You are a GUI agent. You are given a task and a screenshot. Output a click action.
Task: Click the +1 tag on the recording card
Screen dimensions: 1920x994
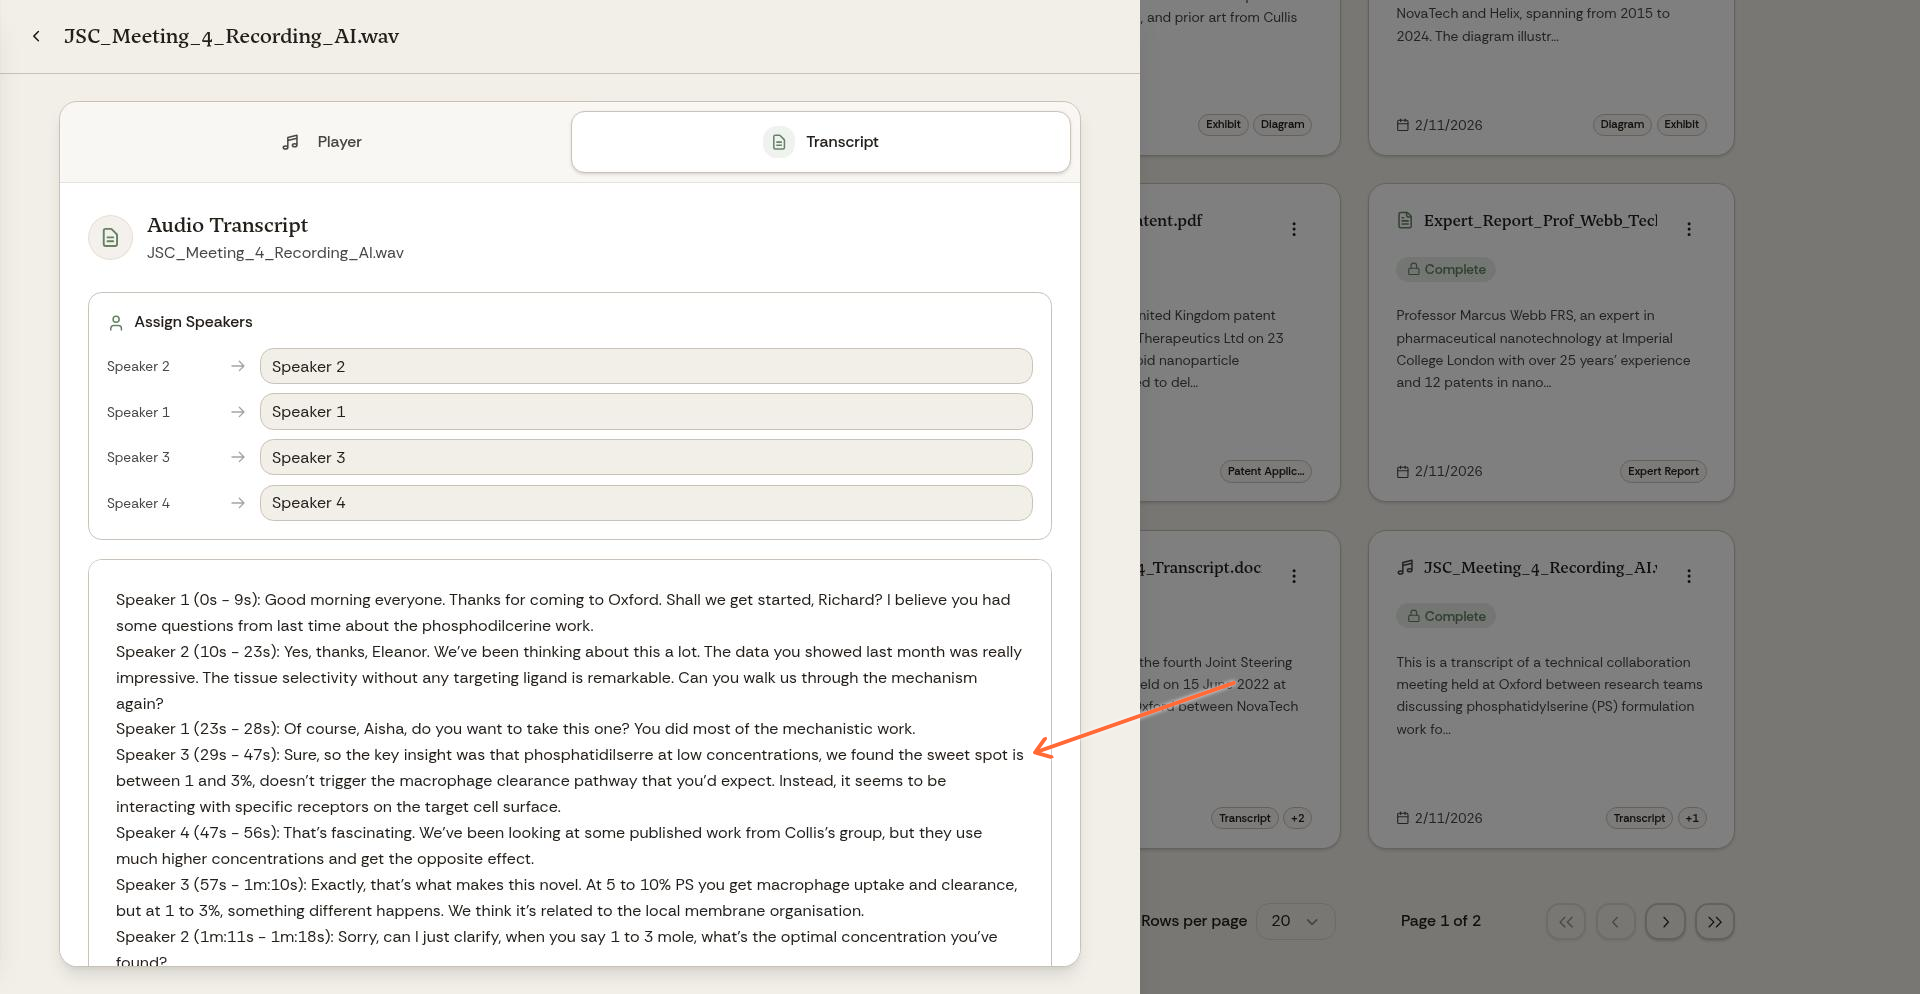pyautogui.click(x=1691, y=818)
